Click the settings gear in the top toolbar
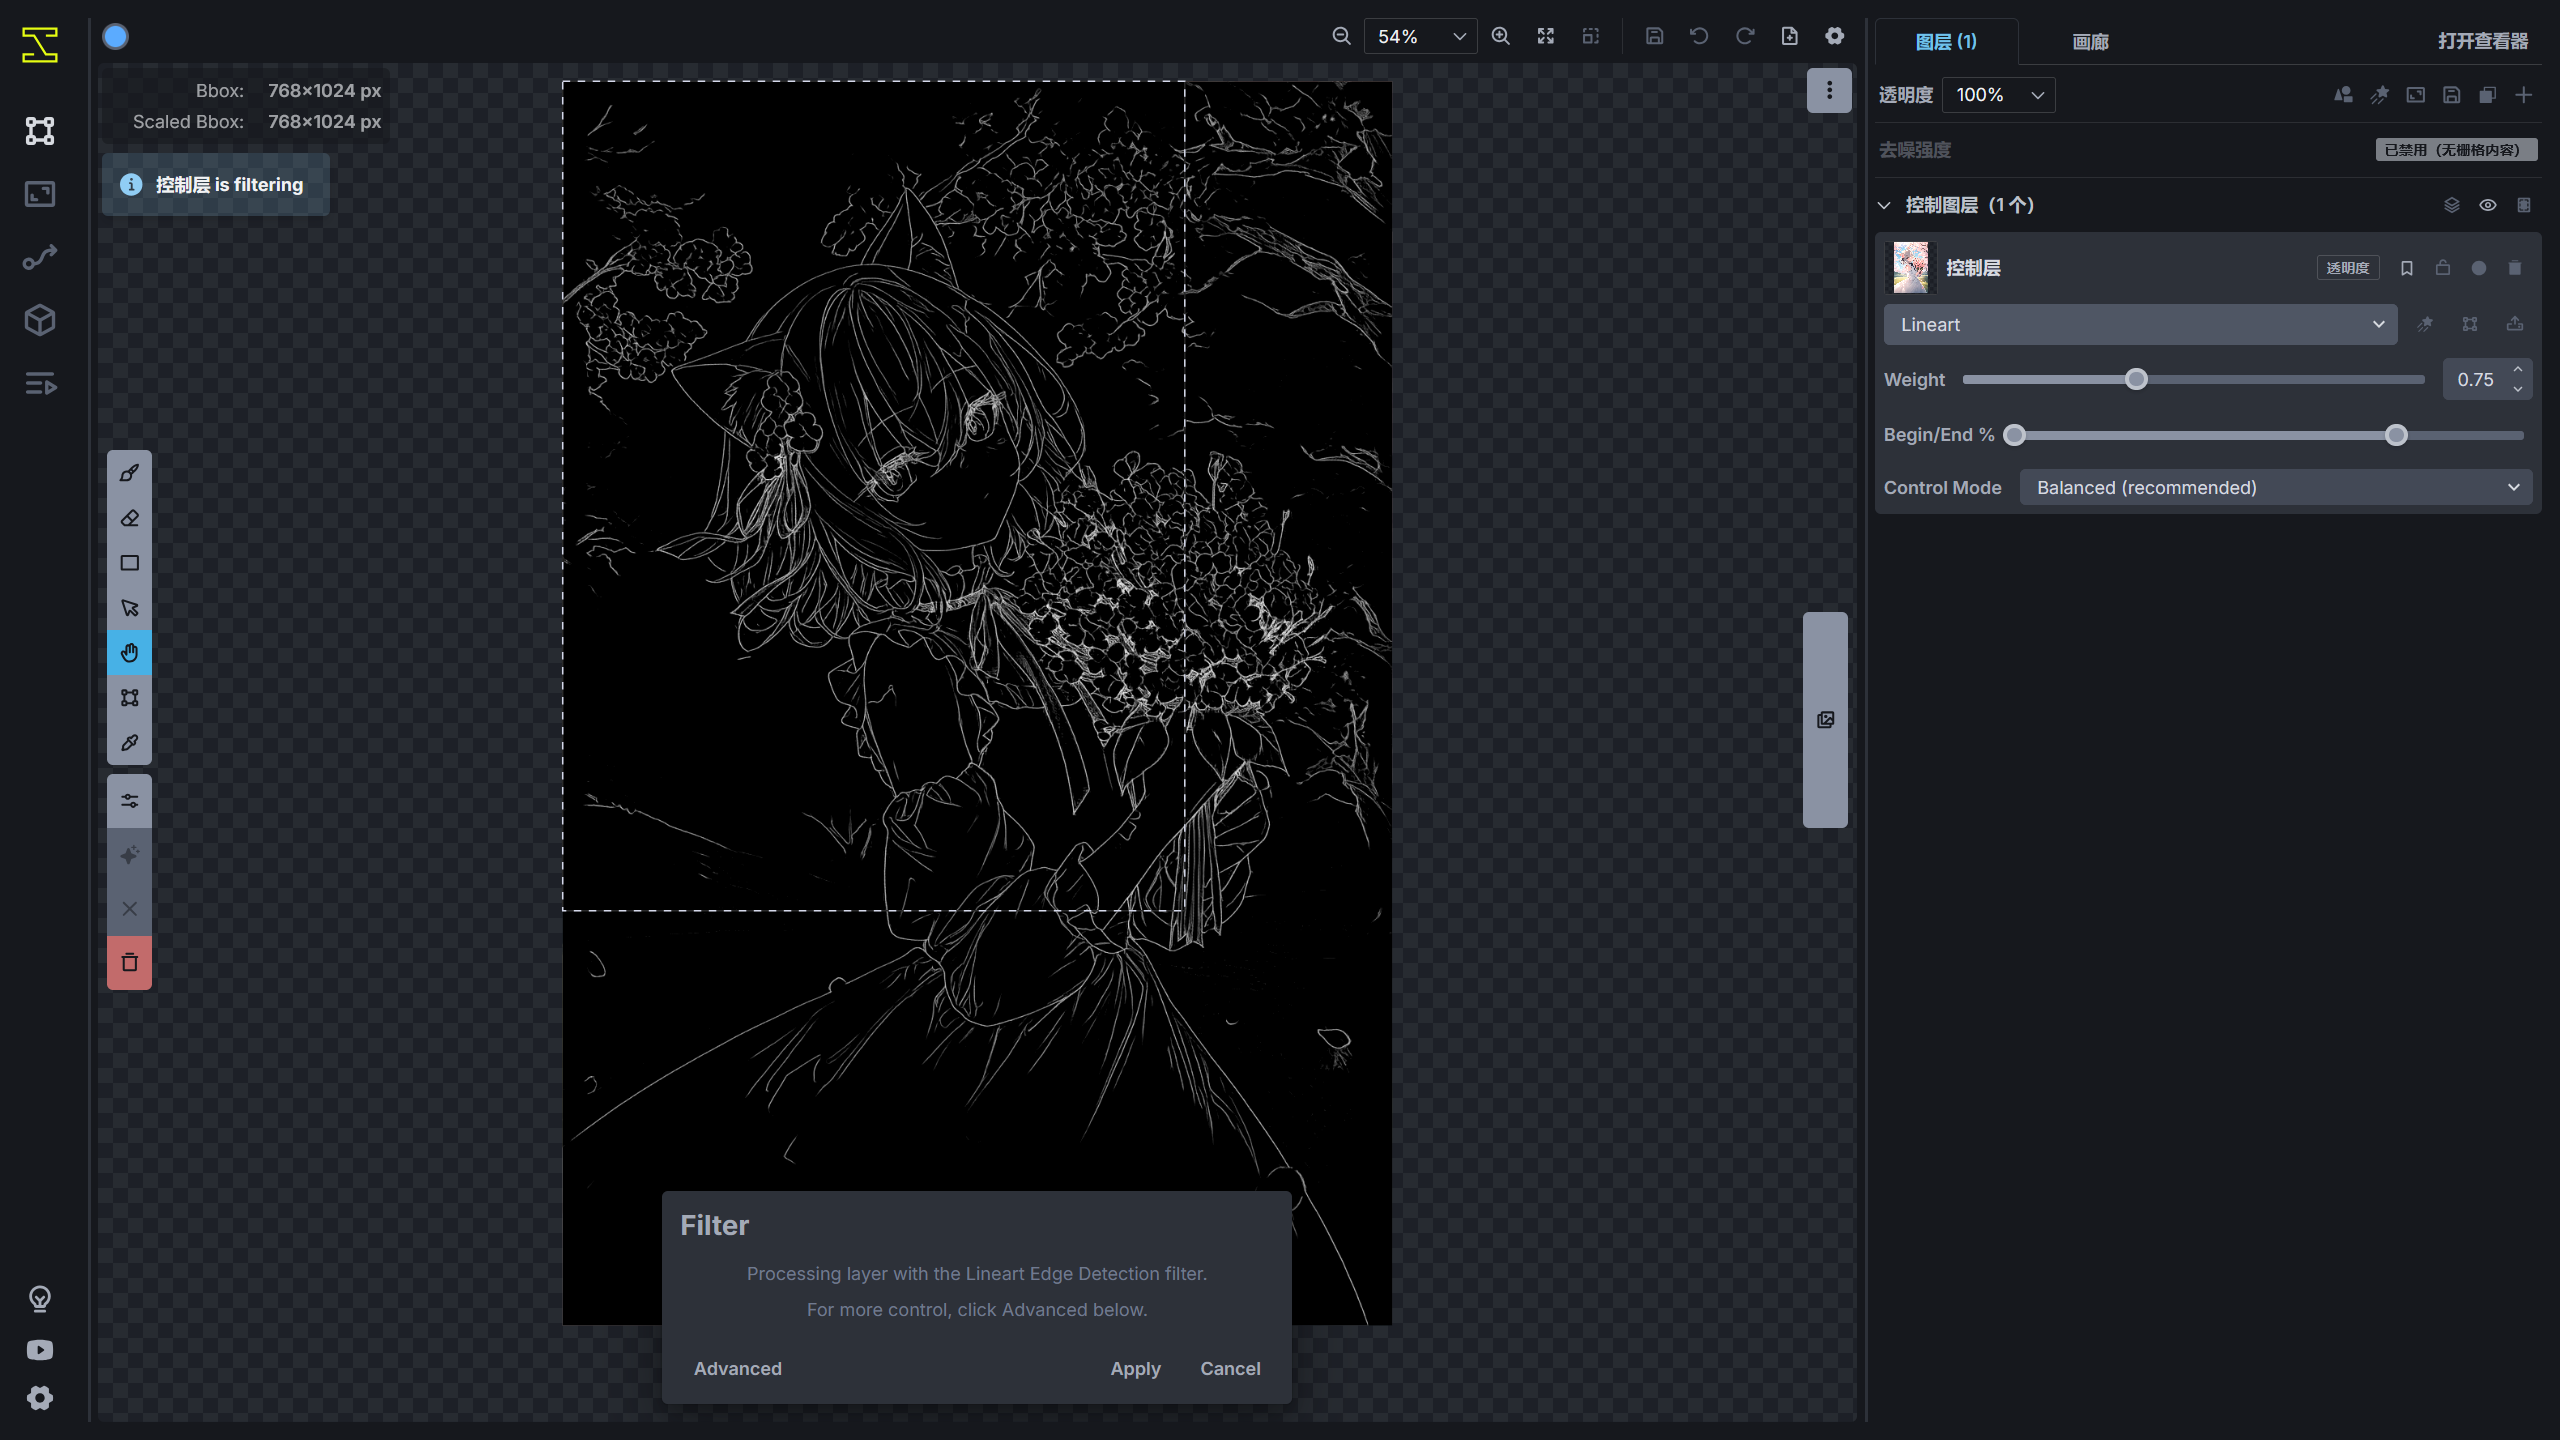The height and width of the screenshot is (1440, 2560). pos(1835,36)
